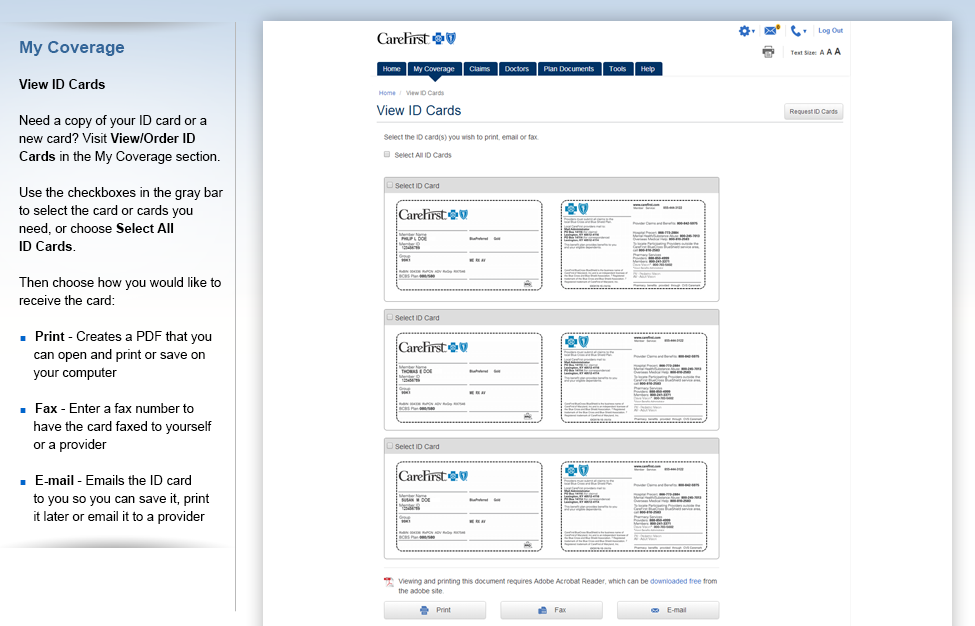
Task: Click the Print button below the cards
Action: pyautogui.click(x=435, y=610)
